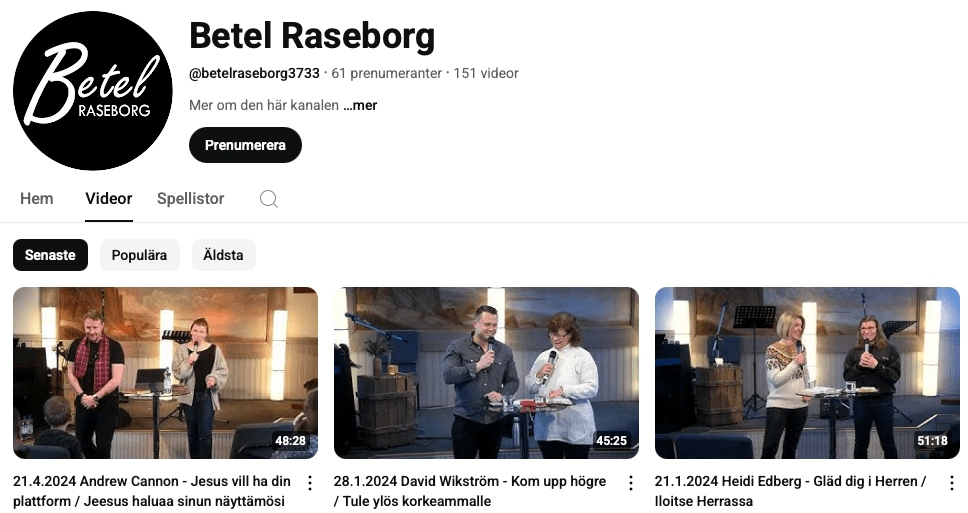The width and height of the screenshot is (968, 513).
Task: Play the 45:25 video thumbnail
Action: coord(486,373)
